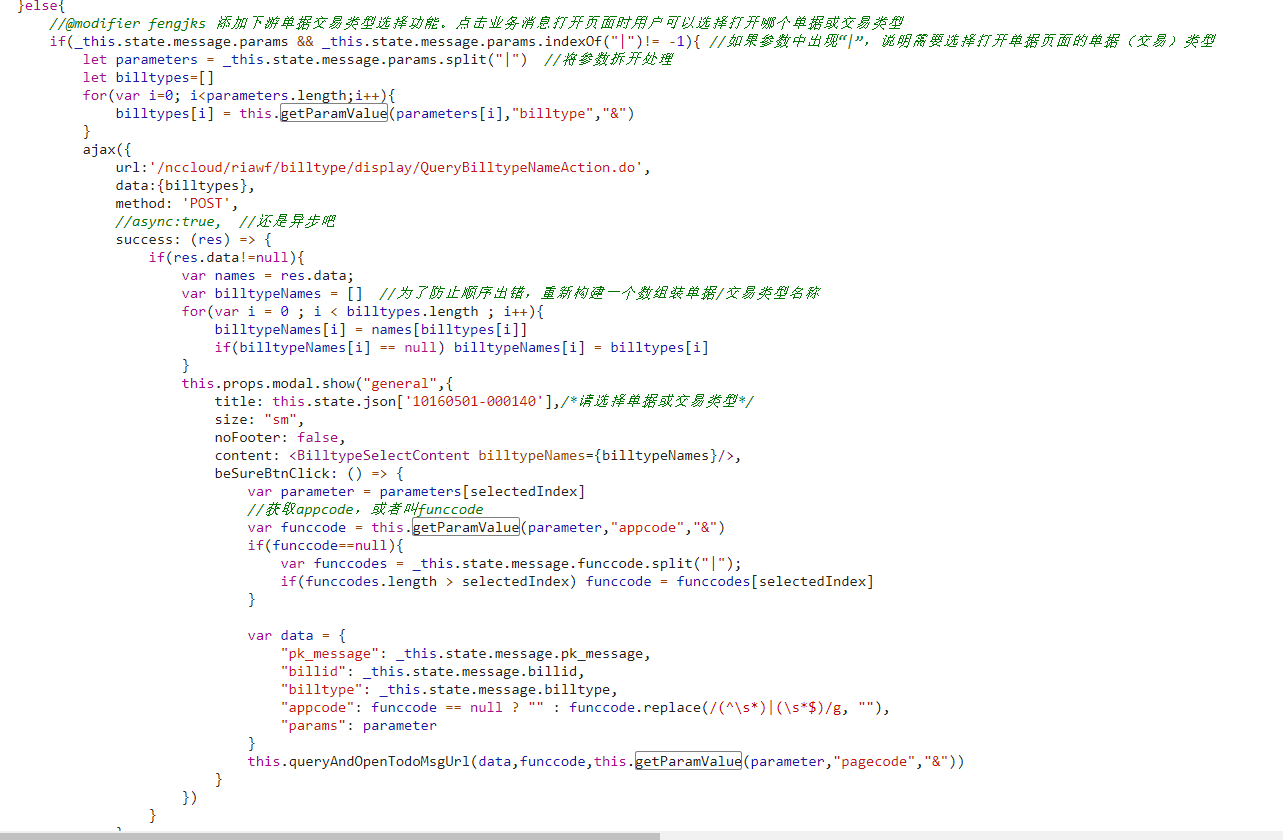Click getParamValue in the "billtypes[i] =" line
The width and height of the screenshot is (1283, 840).
tap(334, 113)
